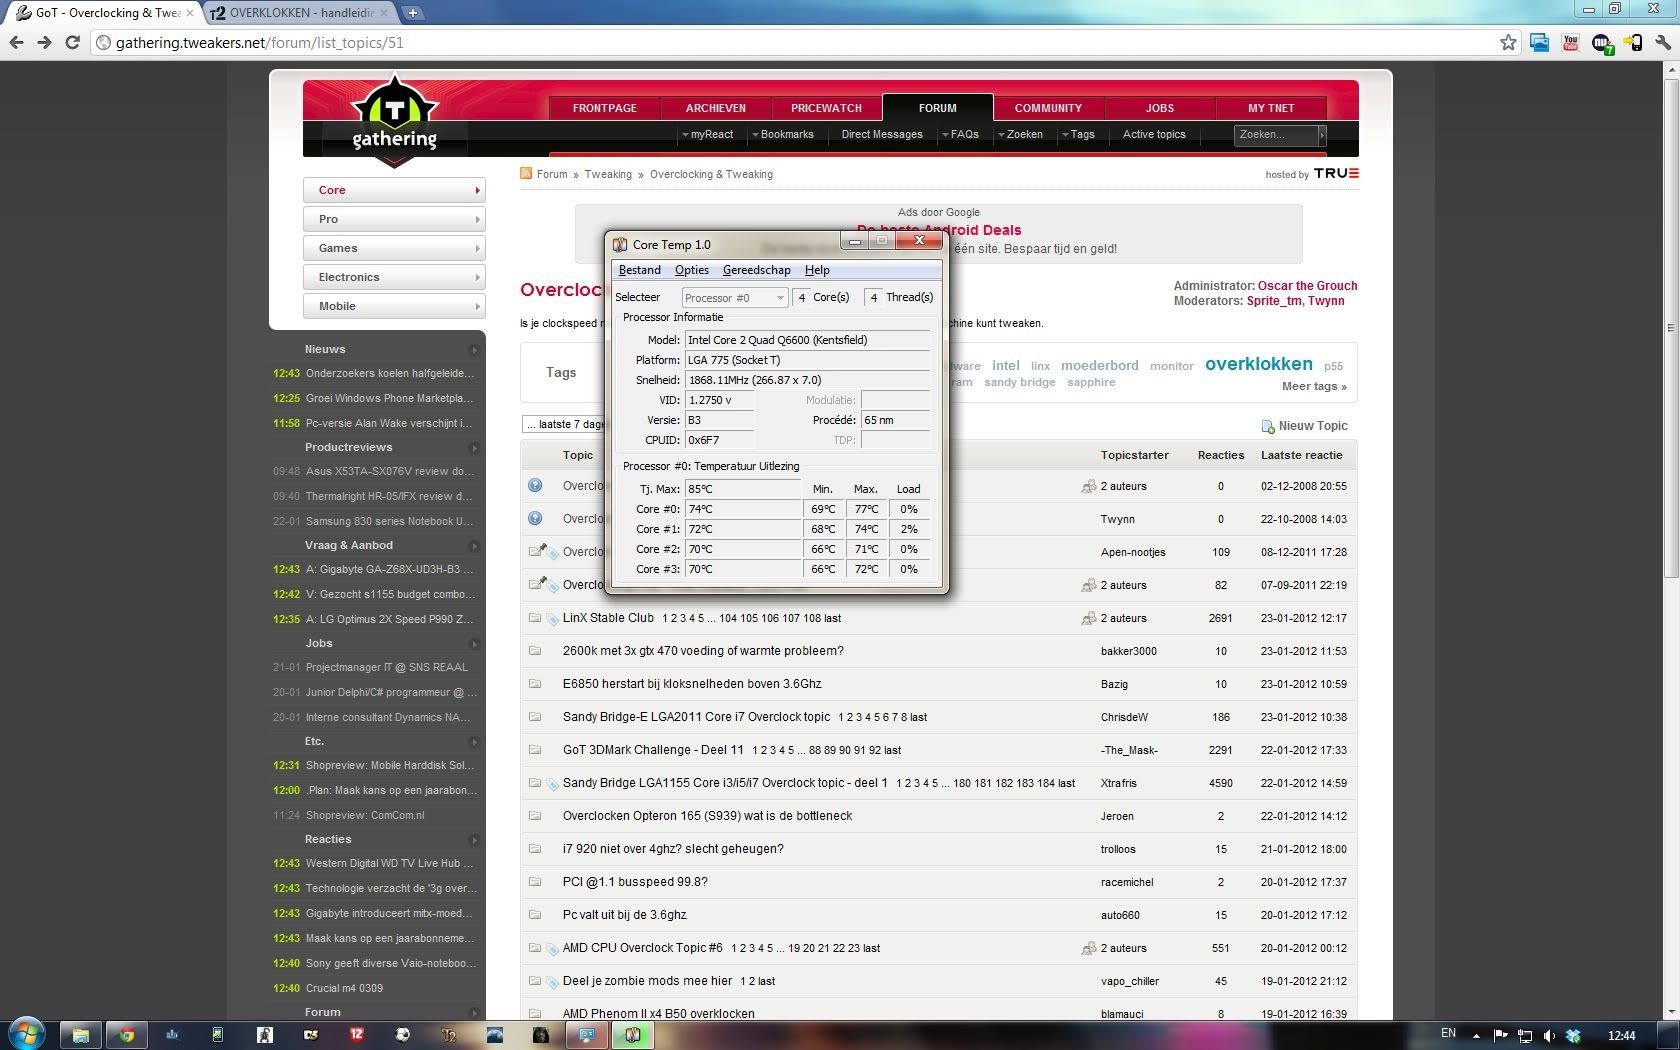Switch to Google Chrome in the taskbar
This screenshot has width=1680, height=1050.
pos(127,1035)
